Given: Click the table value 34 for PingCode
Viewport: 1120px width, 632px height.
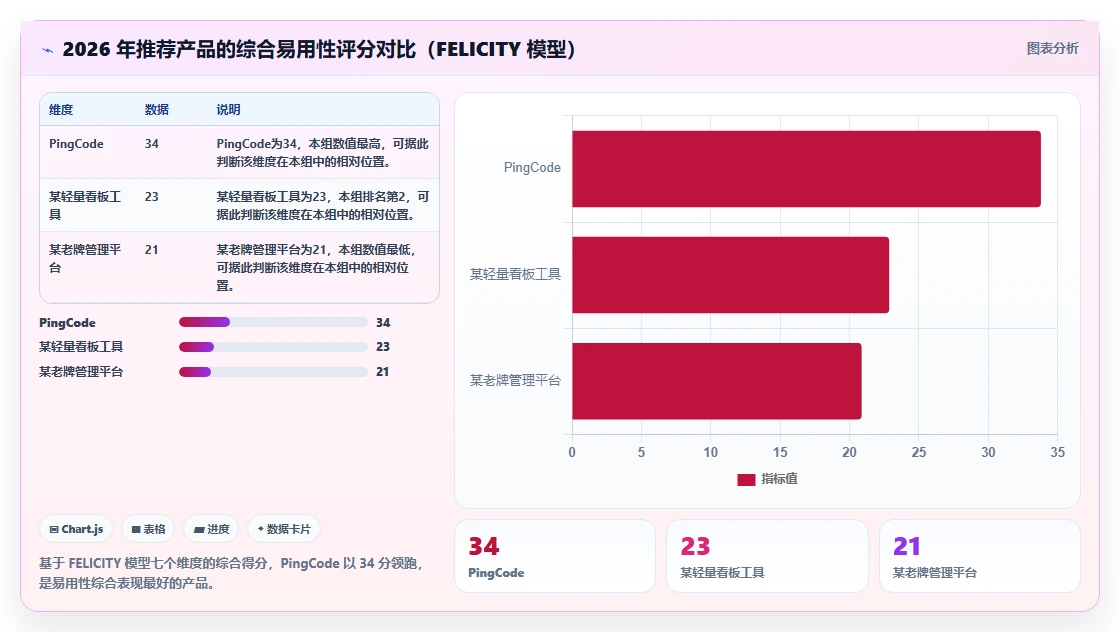Looking at the screenshot, I should pos(151,144).
